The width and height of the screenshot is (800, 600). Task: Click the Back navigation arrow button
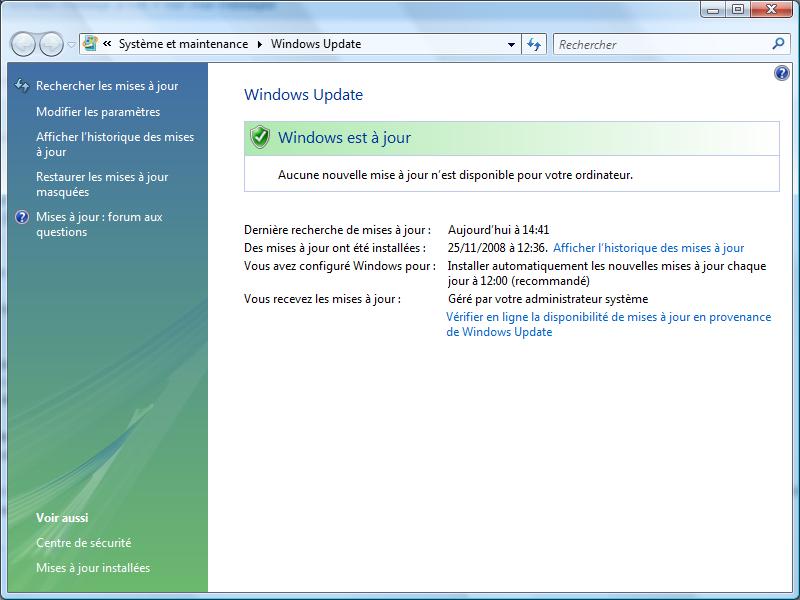coord(23,44)
